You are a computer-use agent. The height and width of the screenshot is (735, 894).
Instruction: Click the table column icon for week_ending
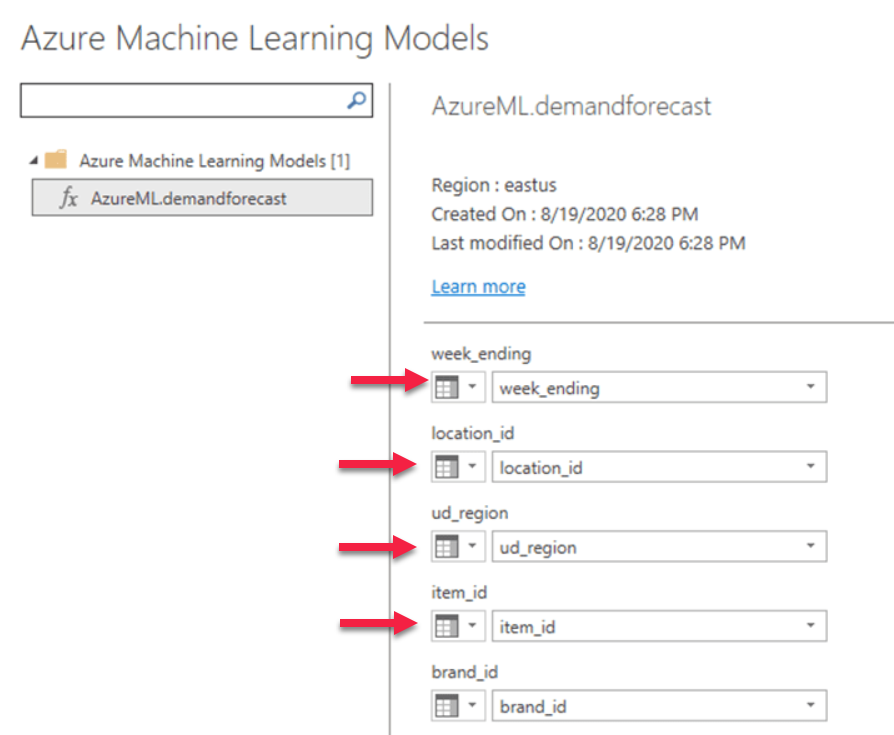click(x=446, y=387)
